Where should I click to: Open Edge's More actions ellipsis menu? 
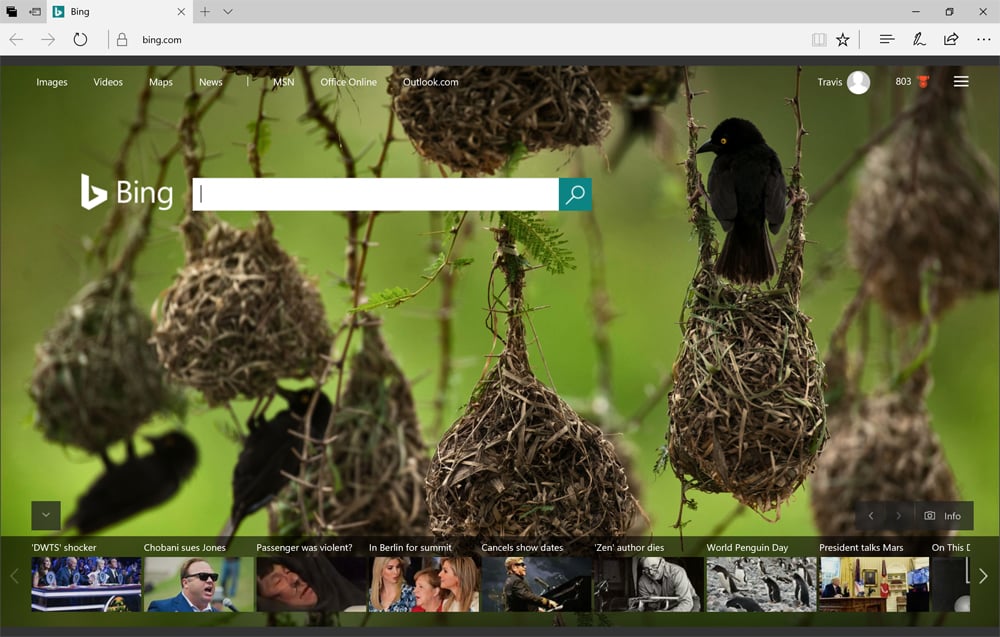[983, 40]
